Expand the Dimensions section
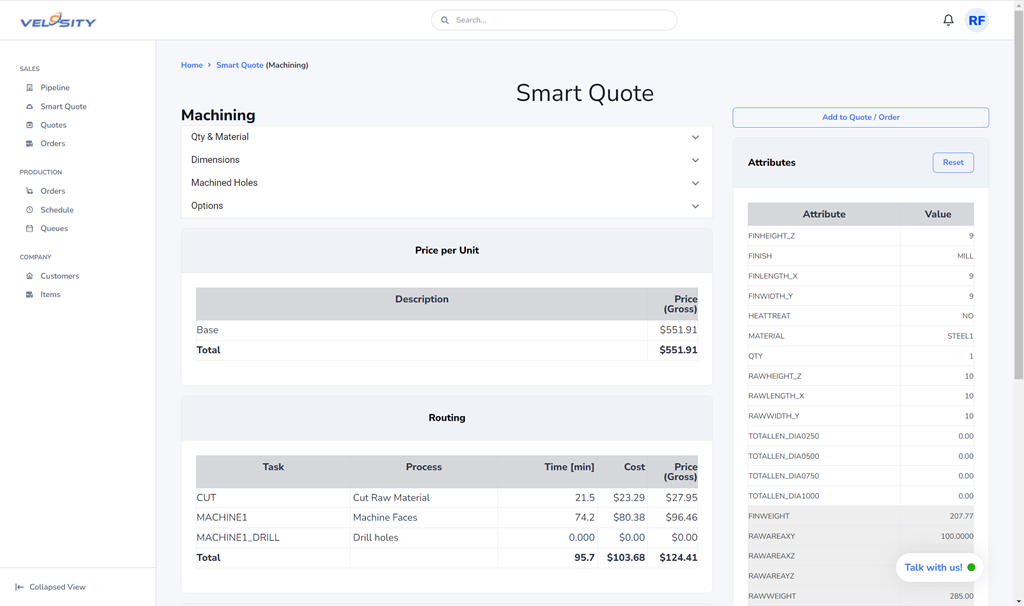Screen dimensions: 1024x606 [445, 160]
